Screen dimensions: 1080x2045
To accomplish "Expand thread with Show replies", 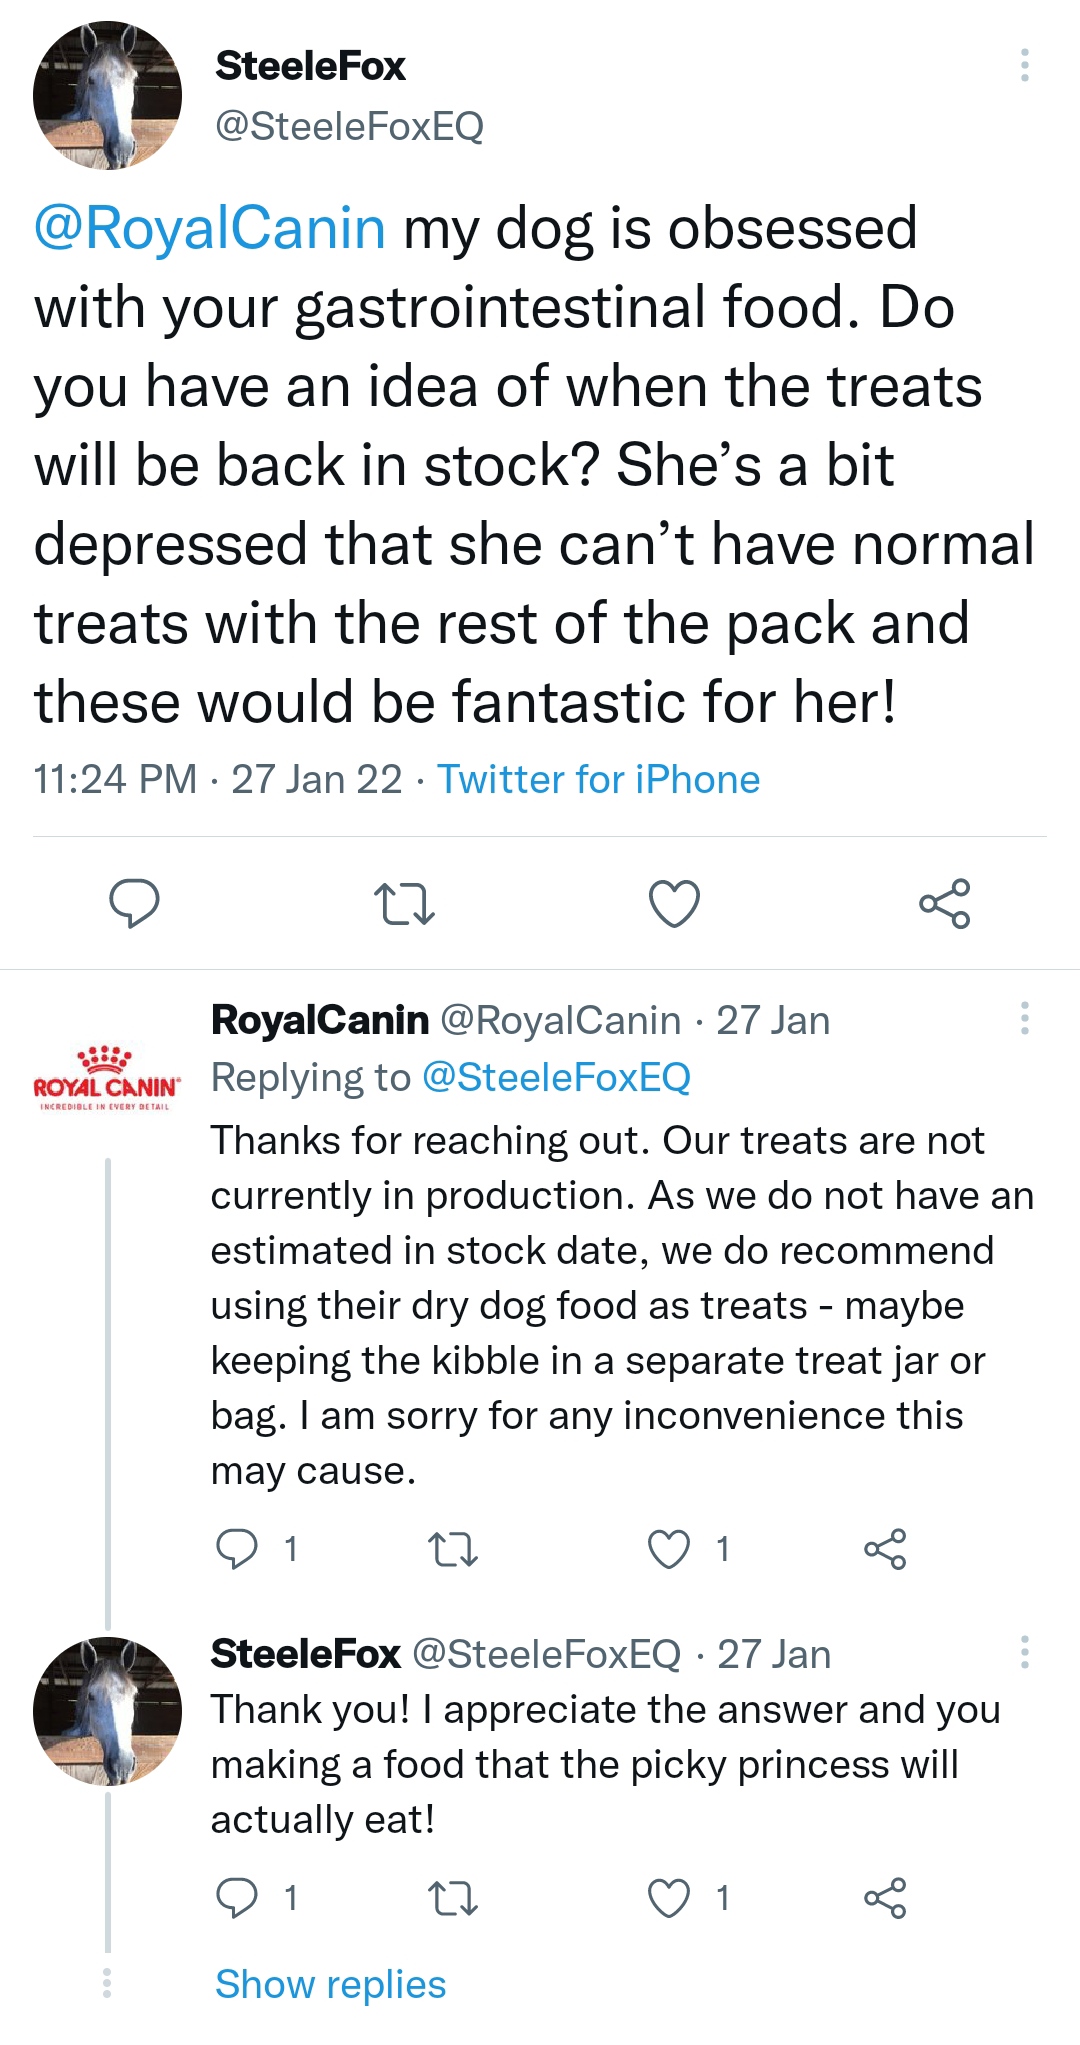I will 330,1984.
